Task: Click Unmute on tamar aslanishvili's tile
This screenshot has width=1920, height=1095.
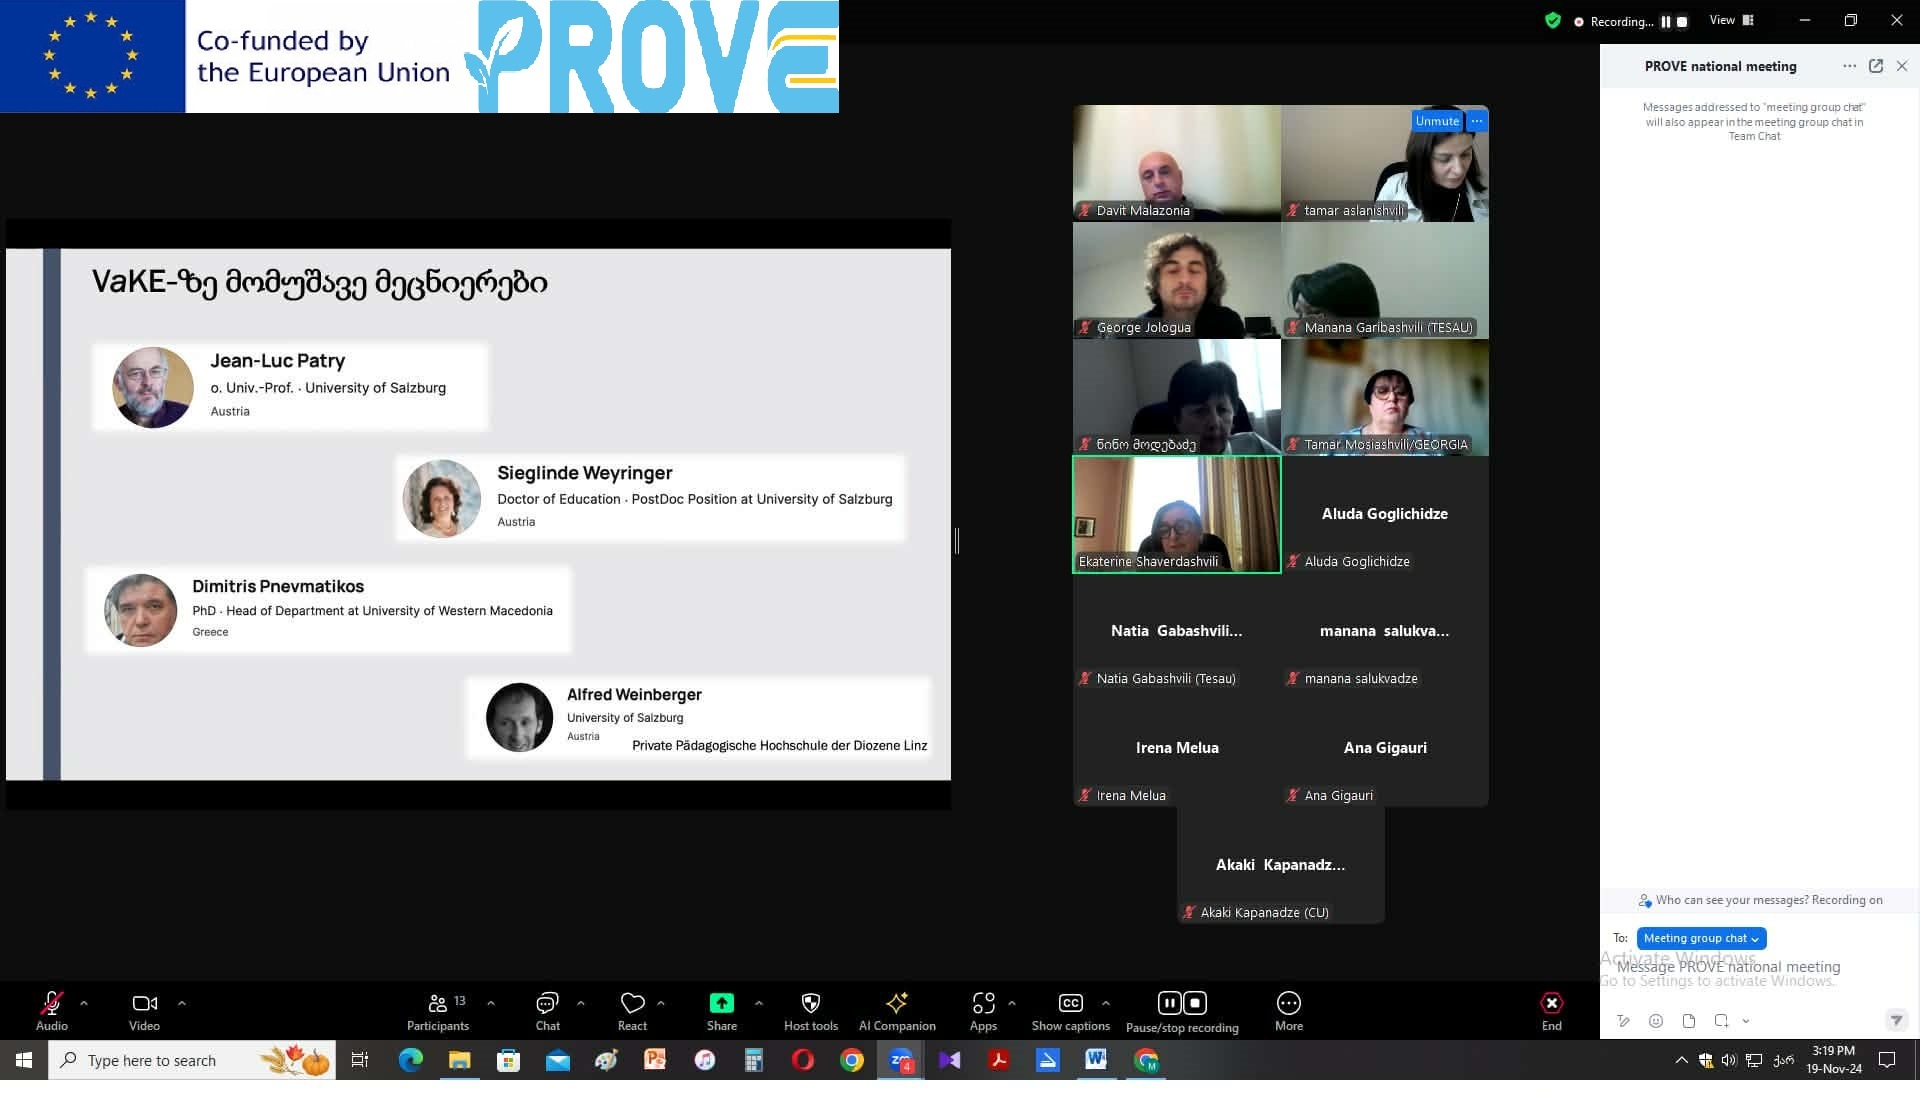Action: click(1436, 121)
